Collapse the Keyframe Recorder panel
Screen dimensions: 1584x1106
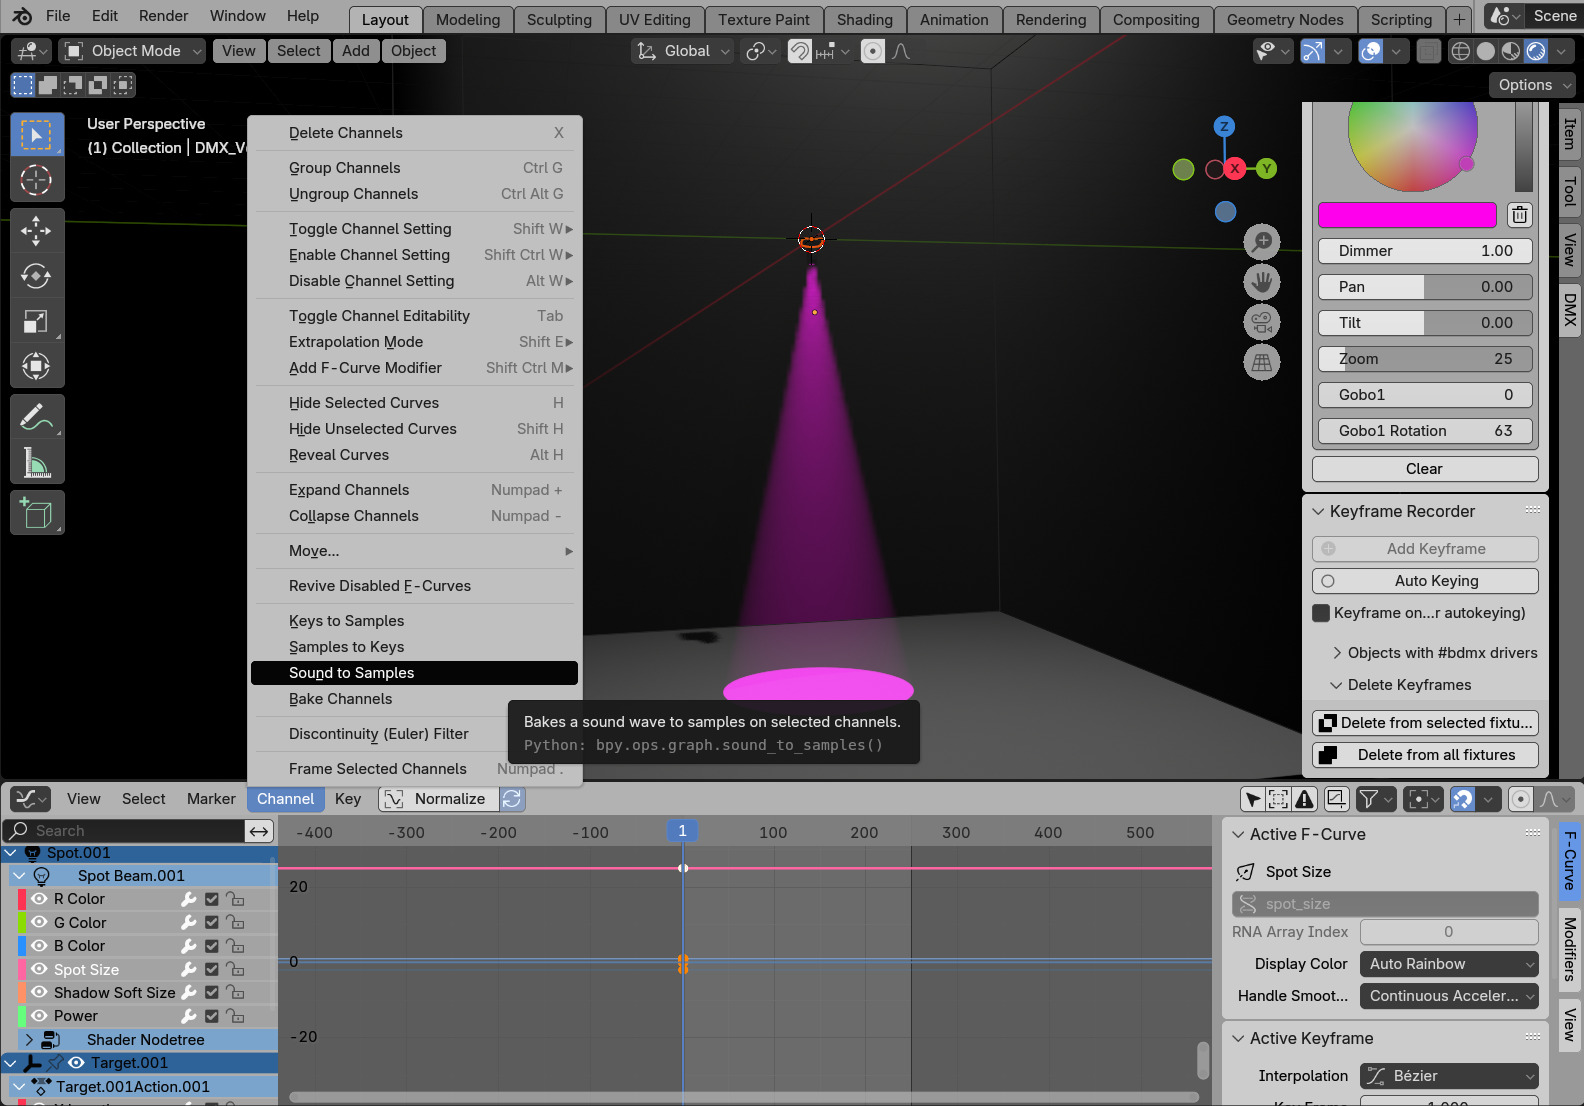click(x=1319, y=511)
